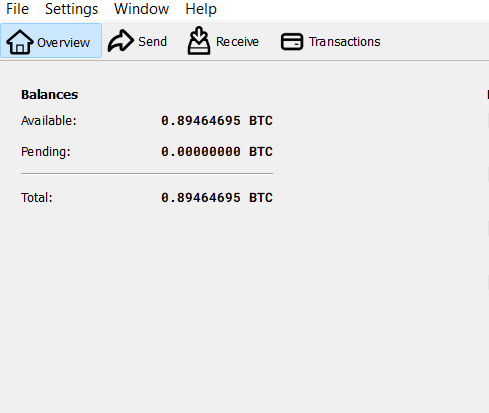Click the Total balance amount
This screenshot has height=413, width=489.
[x=217, y=198]
